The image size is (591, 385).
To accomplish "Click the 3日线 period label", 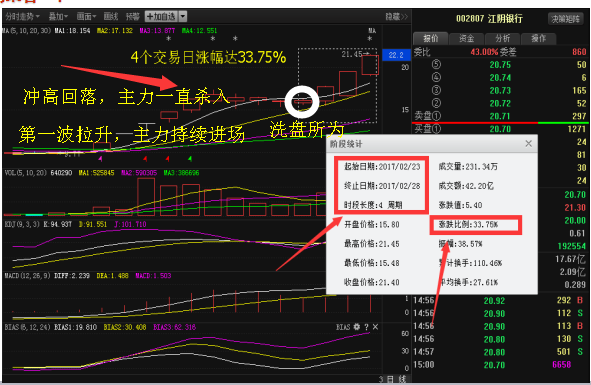I will (x=392, y=379).
